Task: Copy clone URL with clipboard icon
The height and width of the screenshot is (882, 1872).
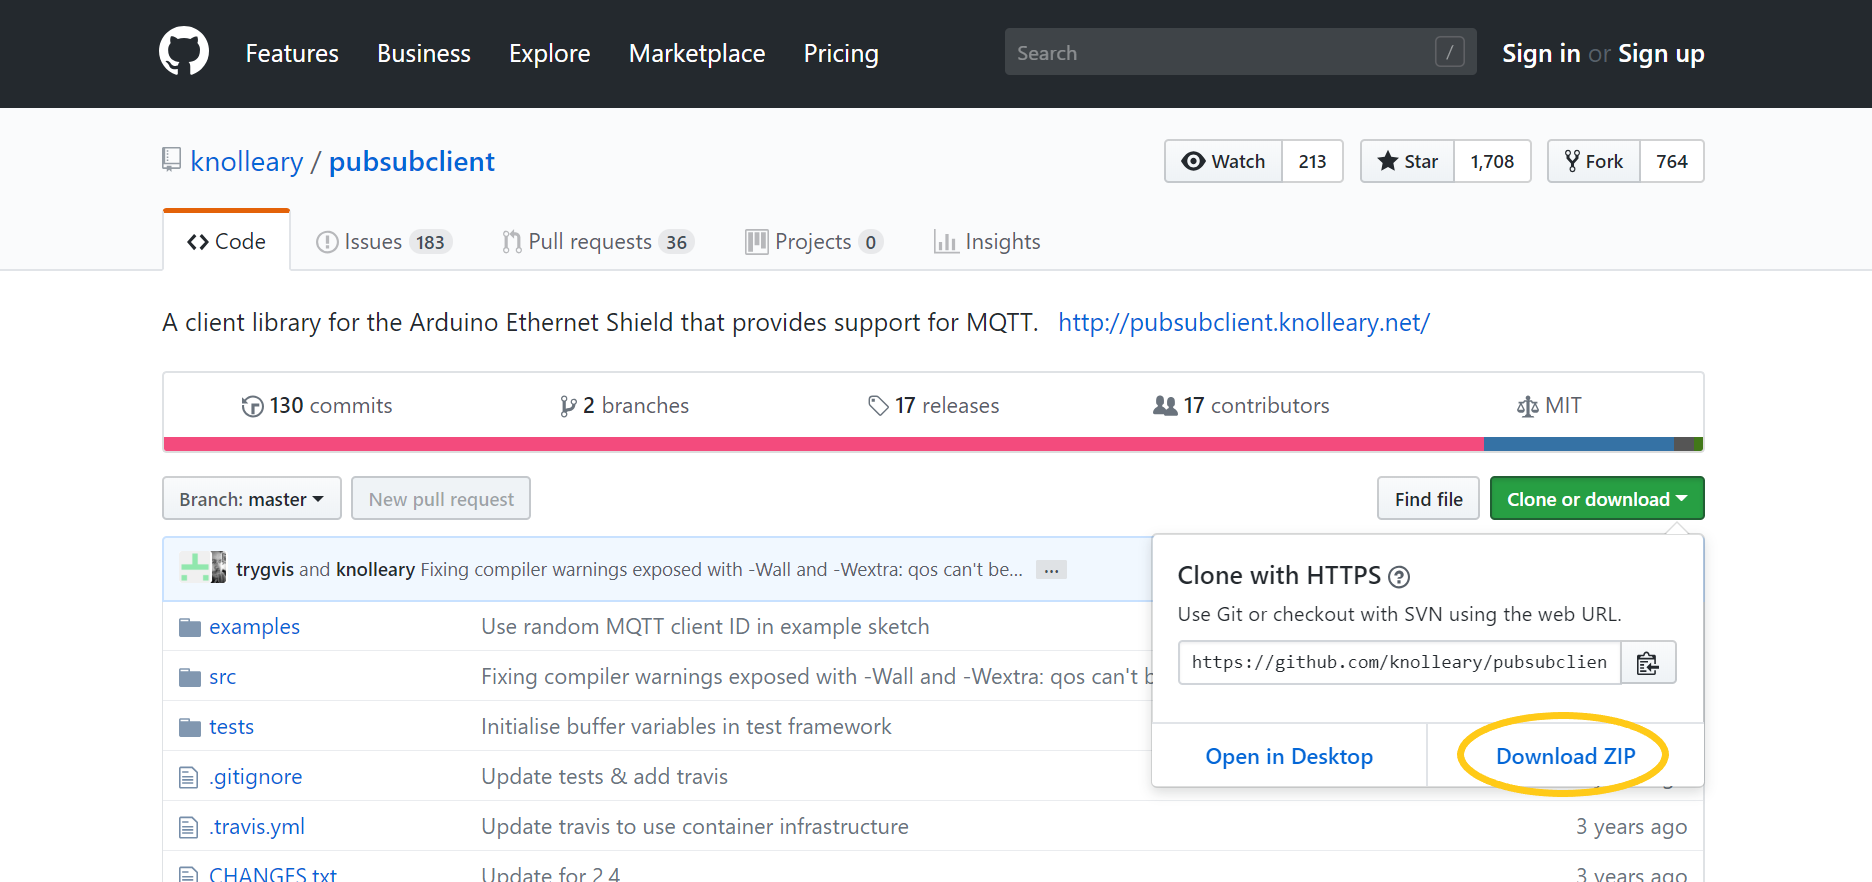Action: tap(1647, 662)
